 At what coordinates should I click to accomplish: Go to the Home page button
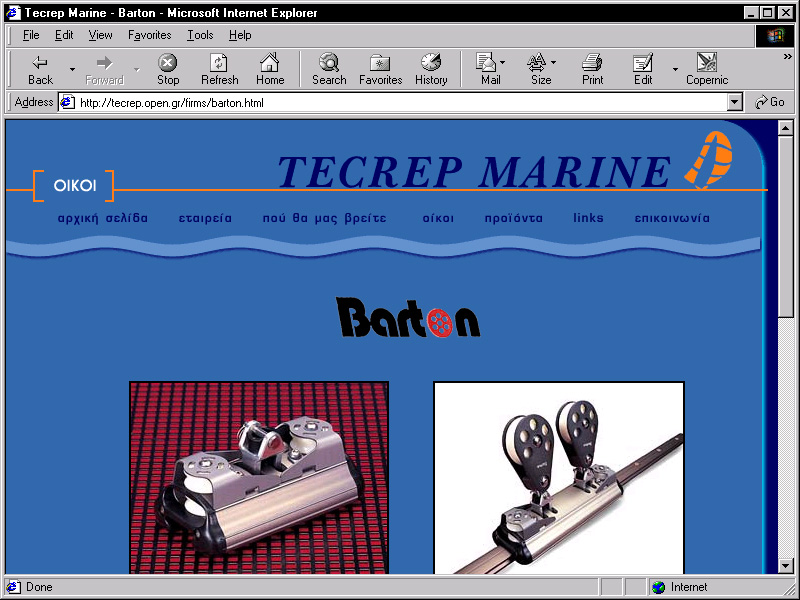click(x=270, y=69)
